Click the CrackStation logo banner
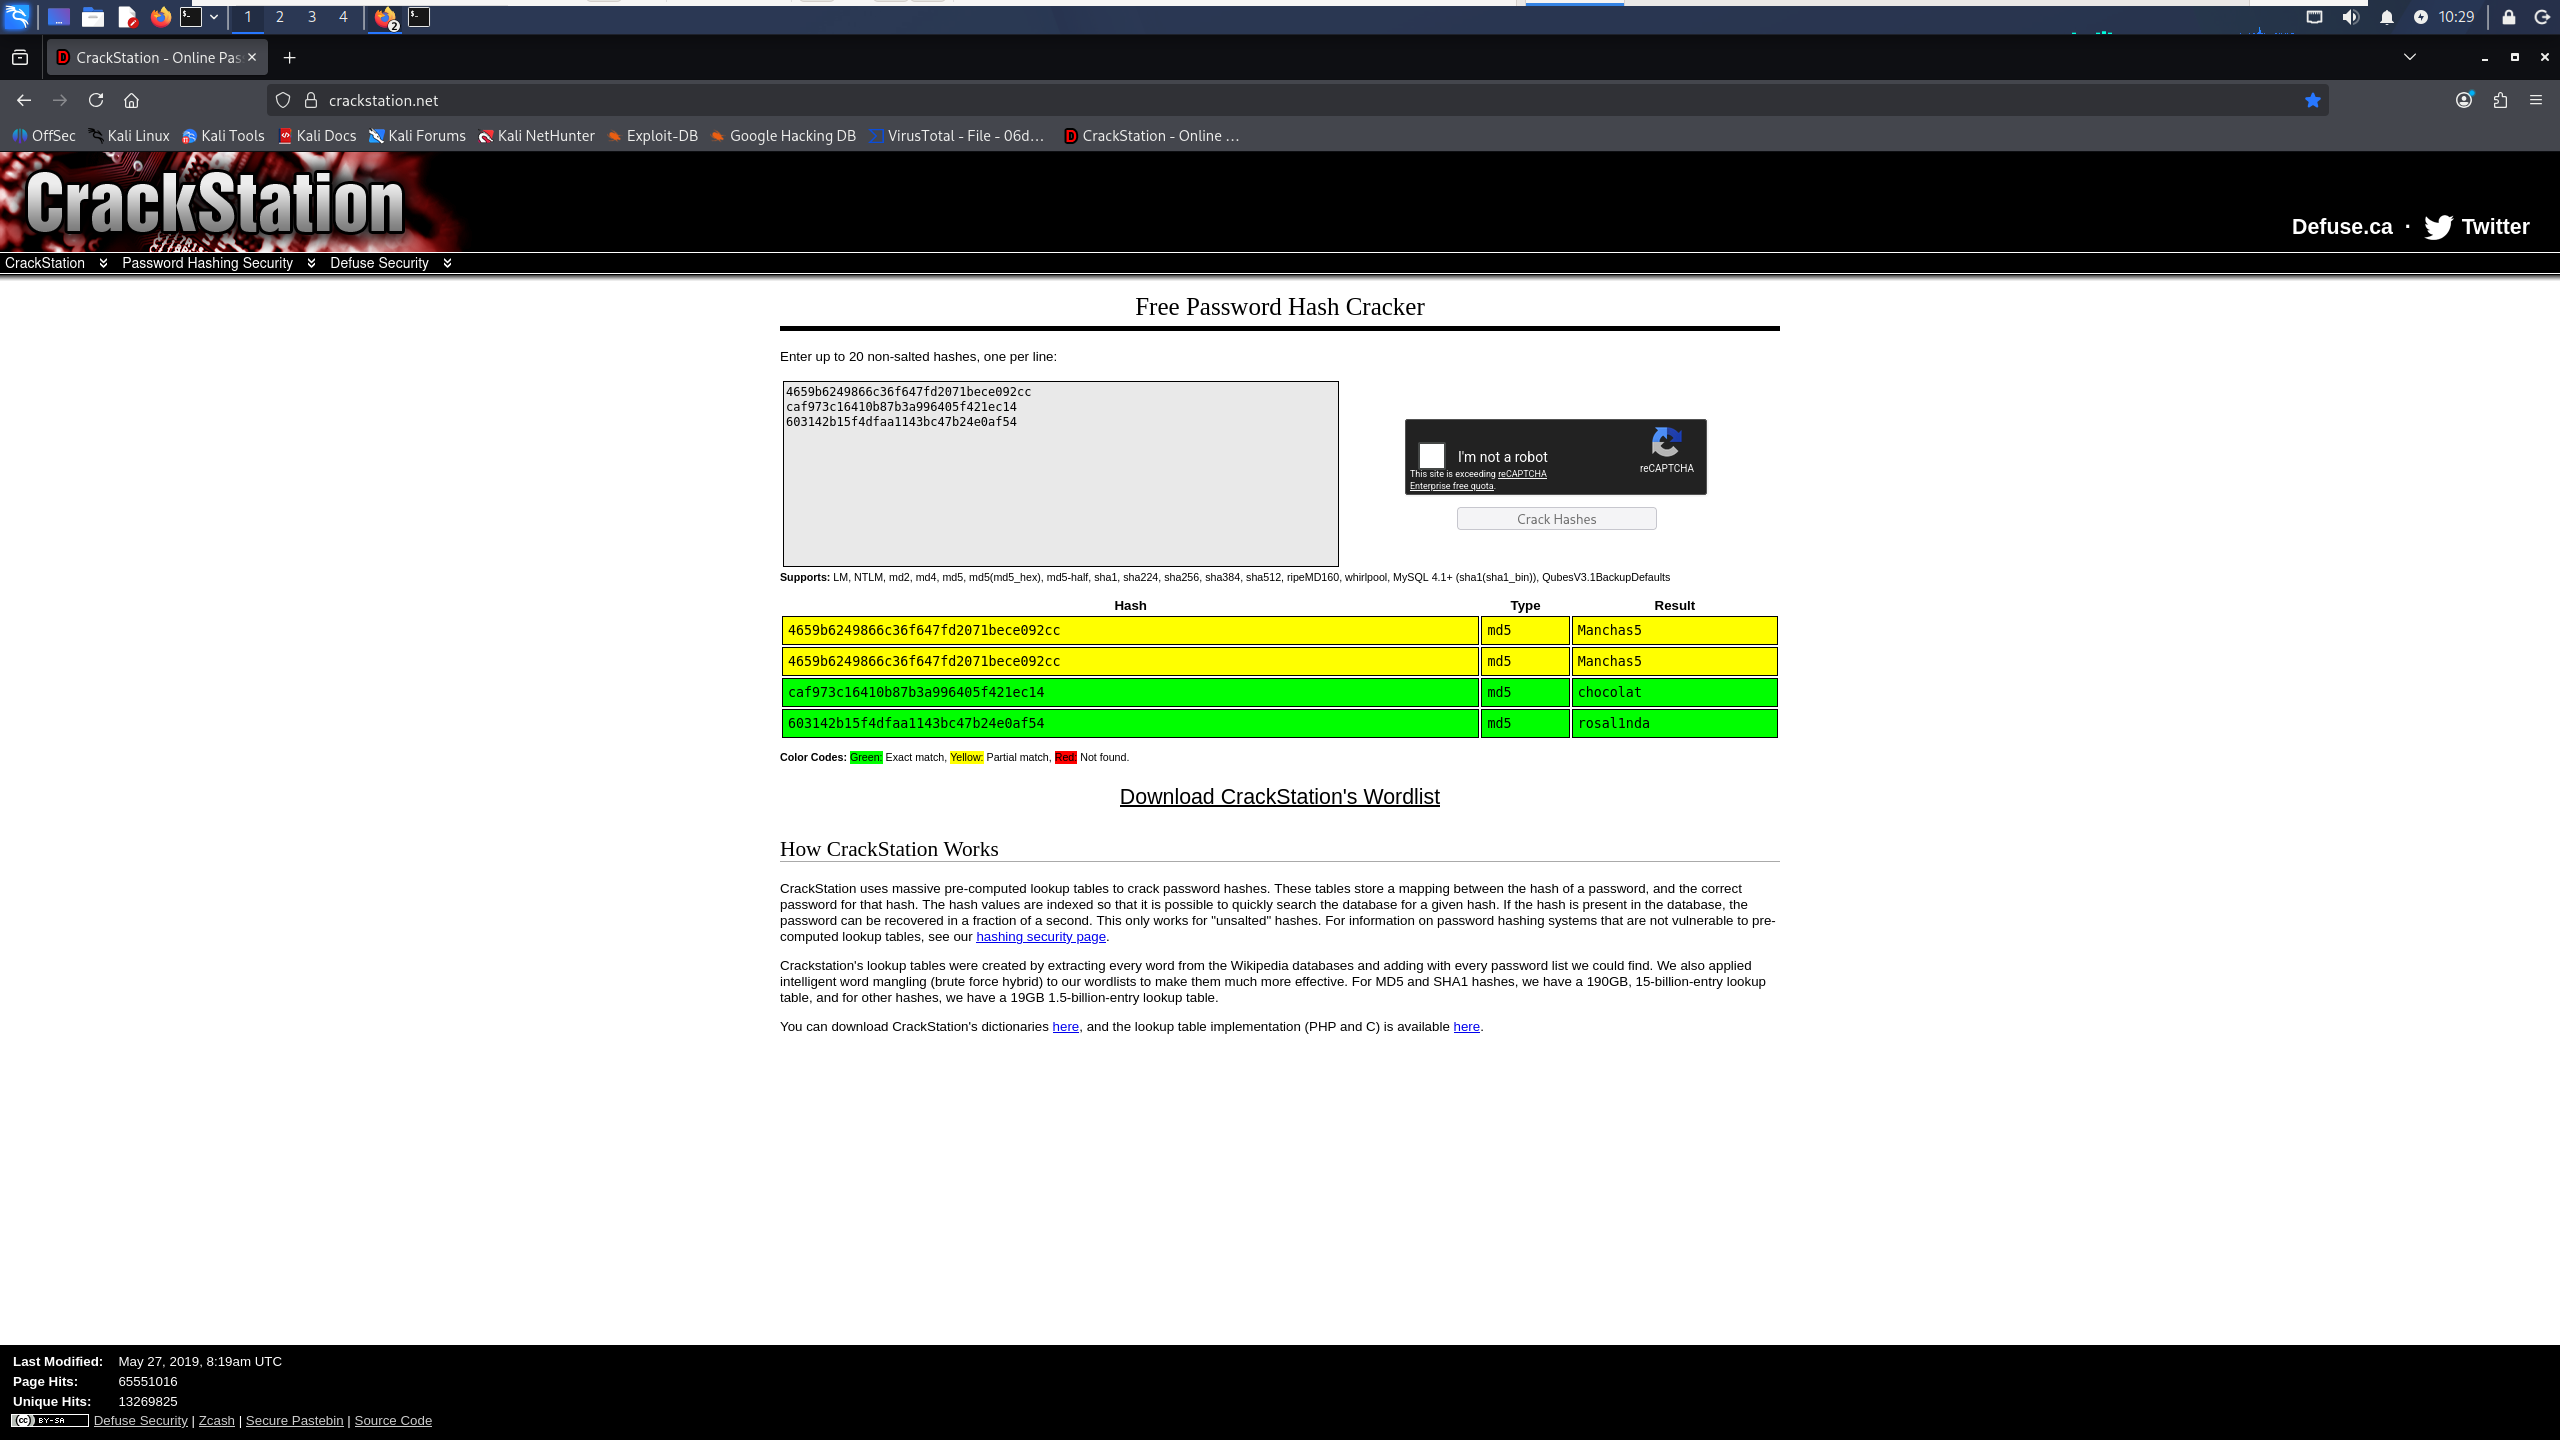 pyautogui.click(x=215, y=203)
